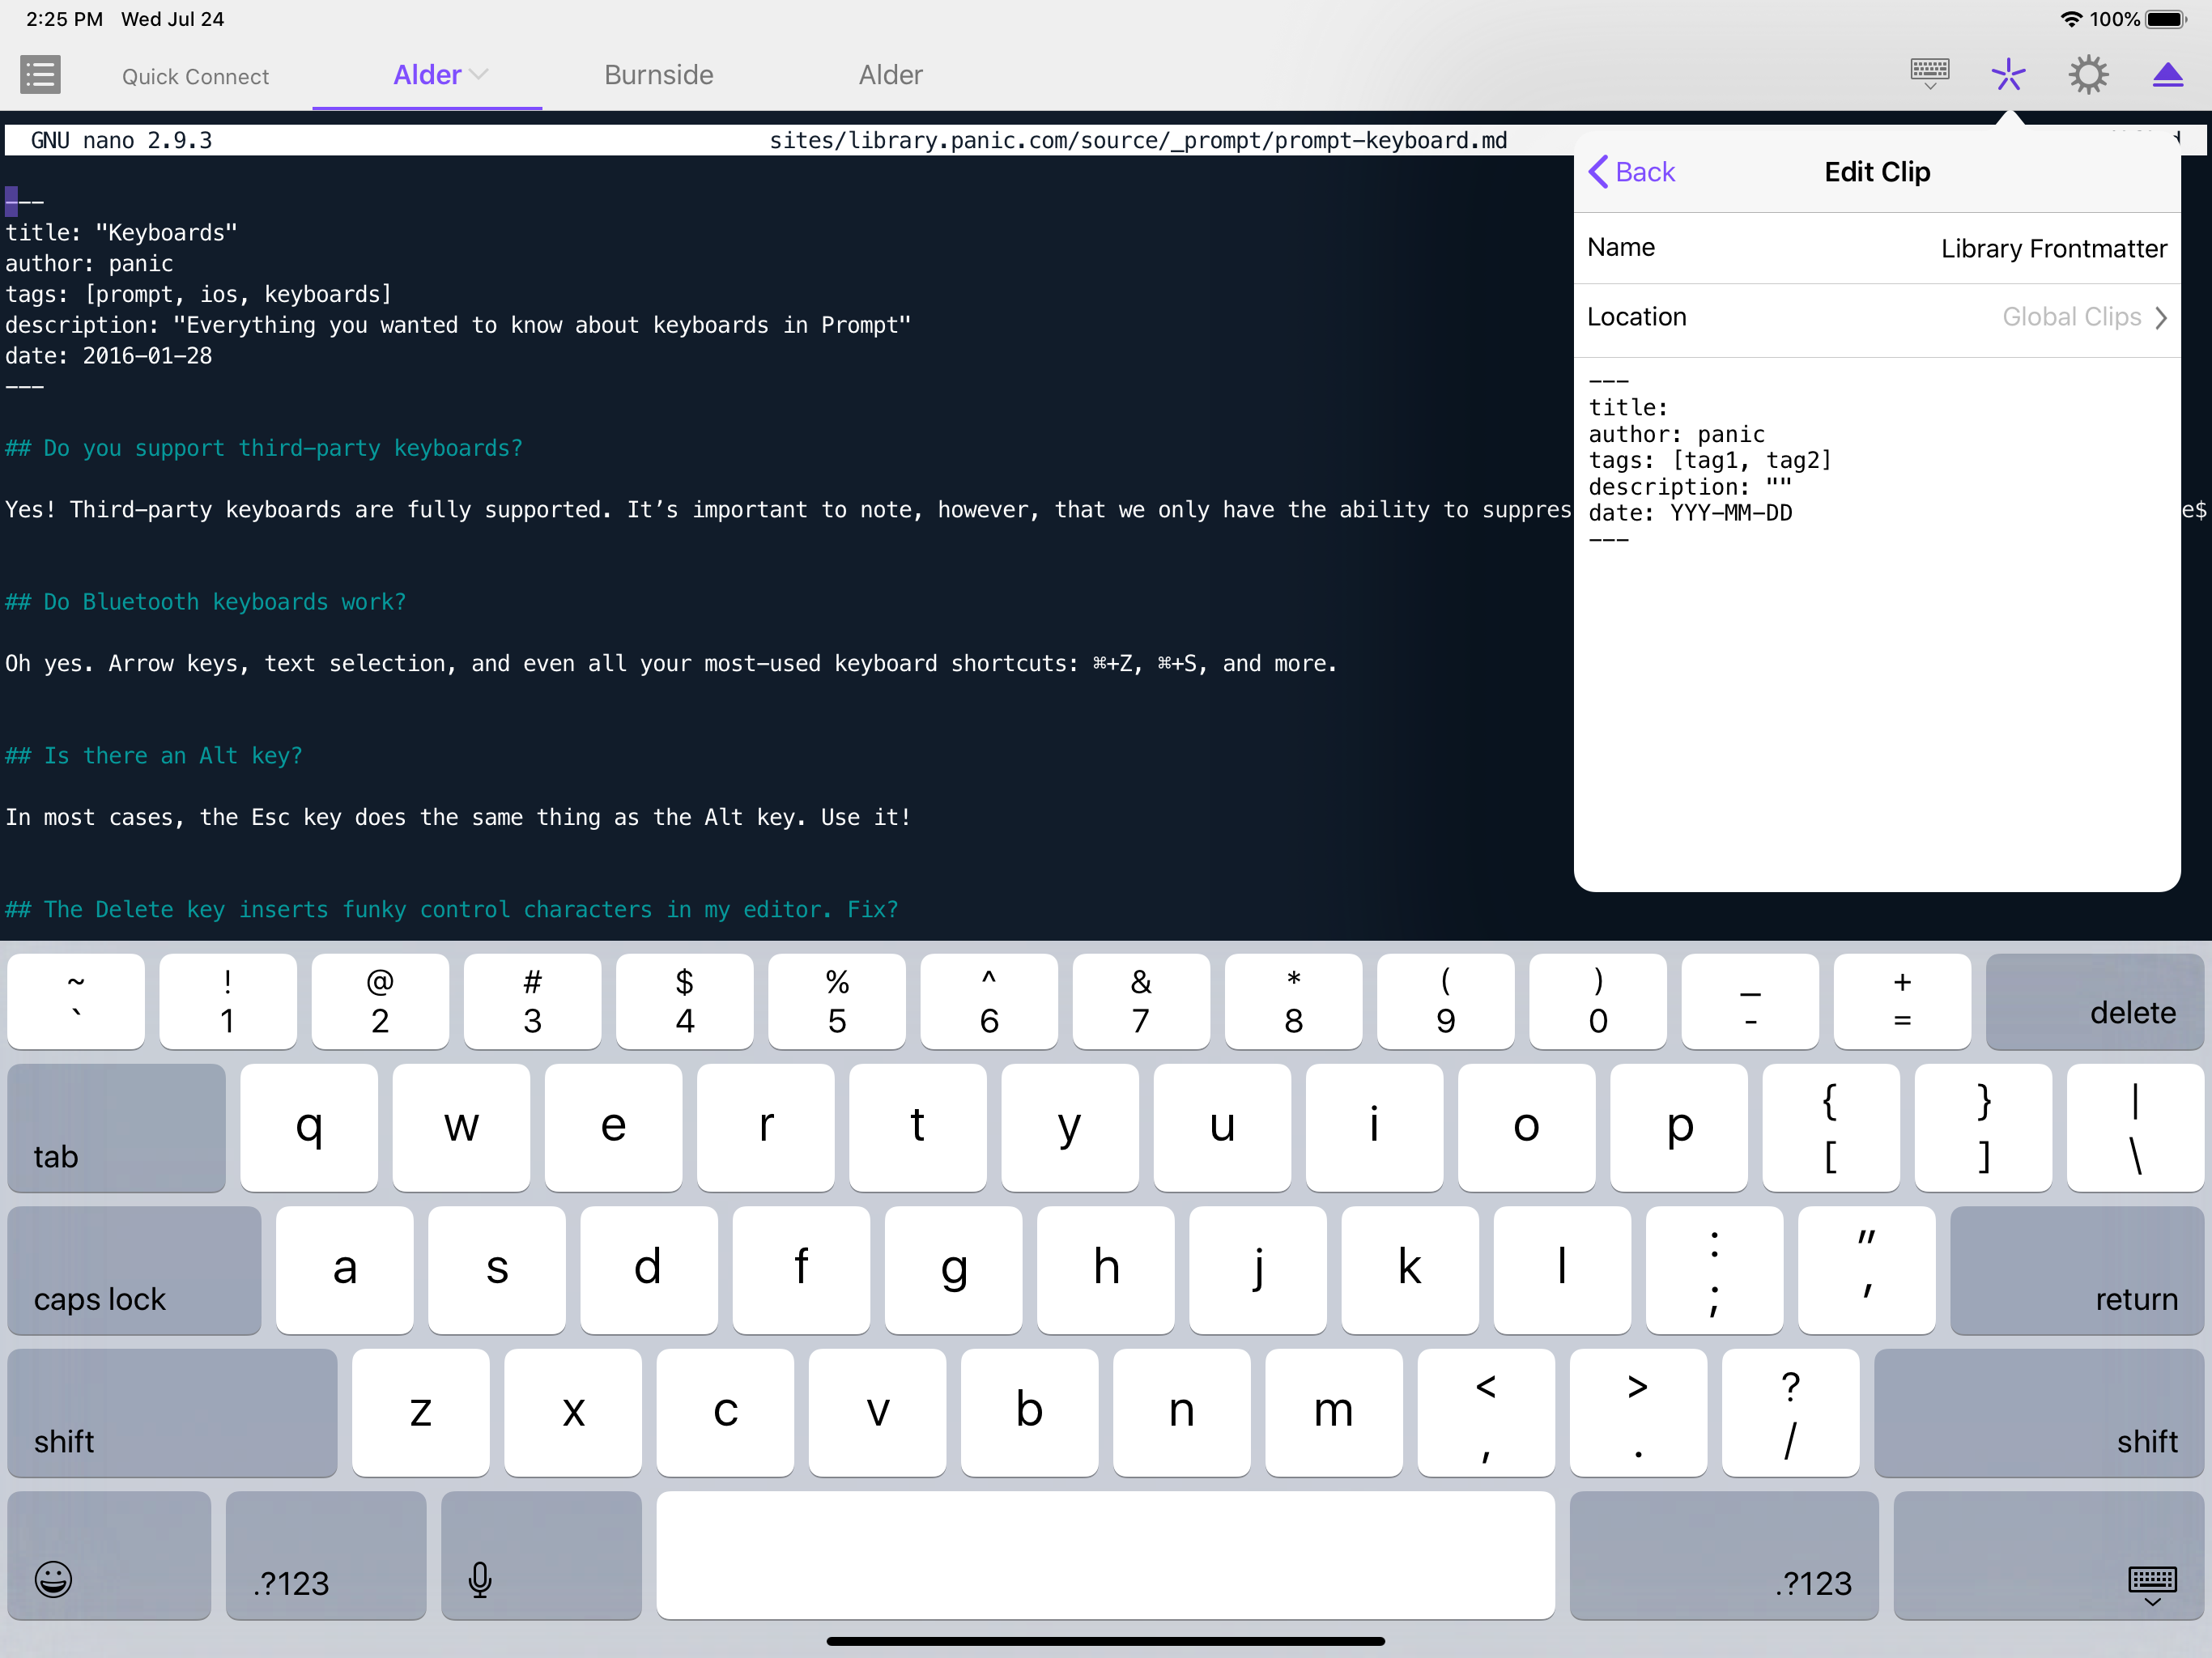Image resolution: width=2212 pixels, height=1658 pixels.
Task: Expand the active Alder tab dropdown
Action: click(x=479, y=75)
